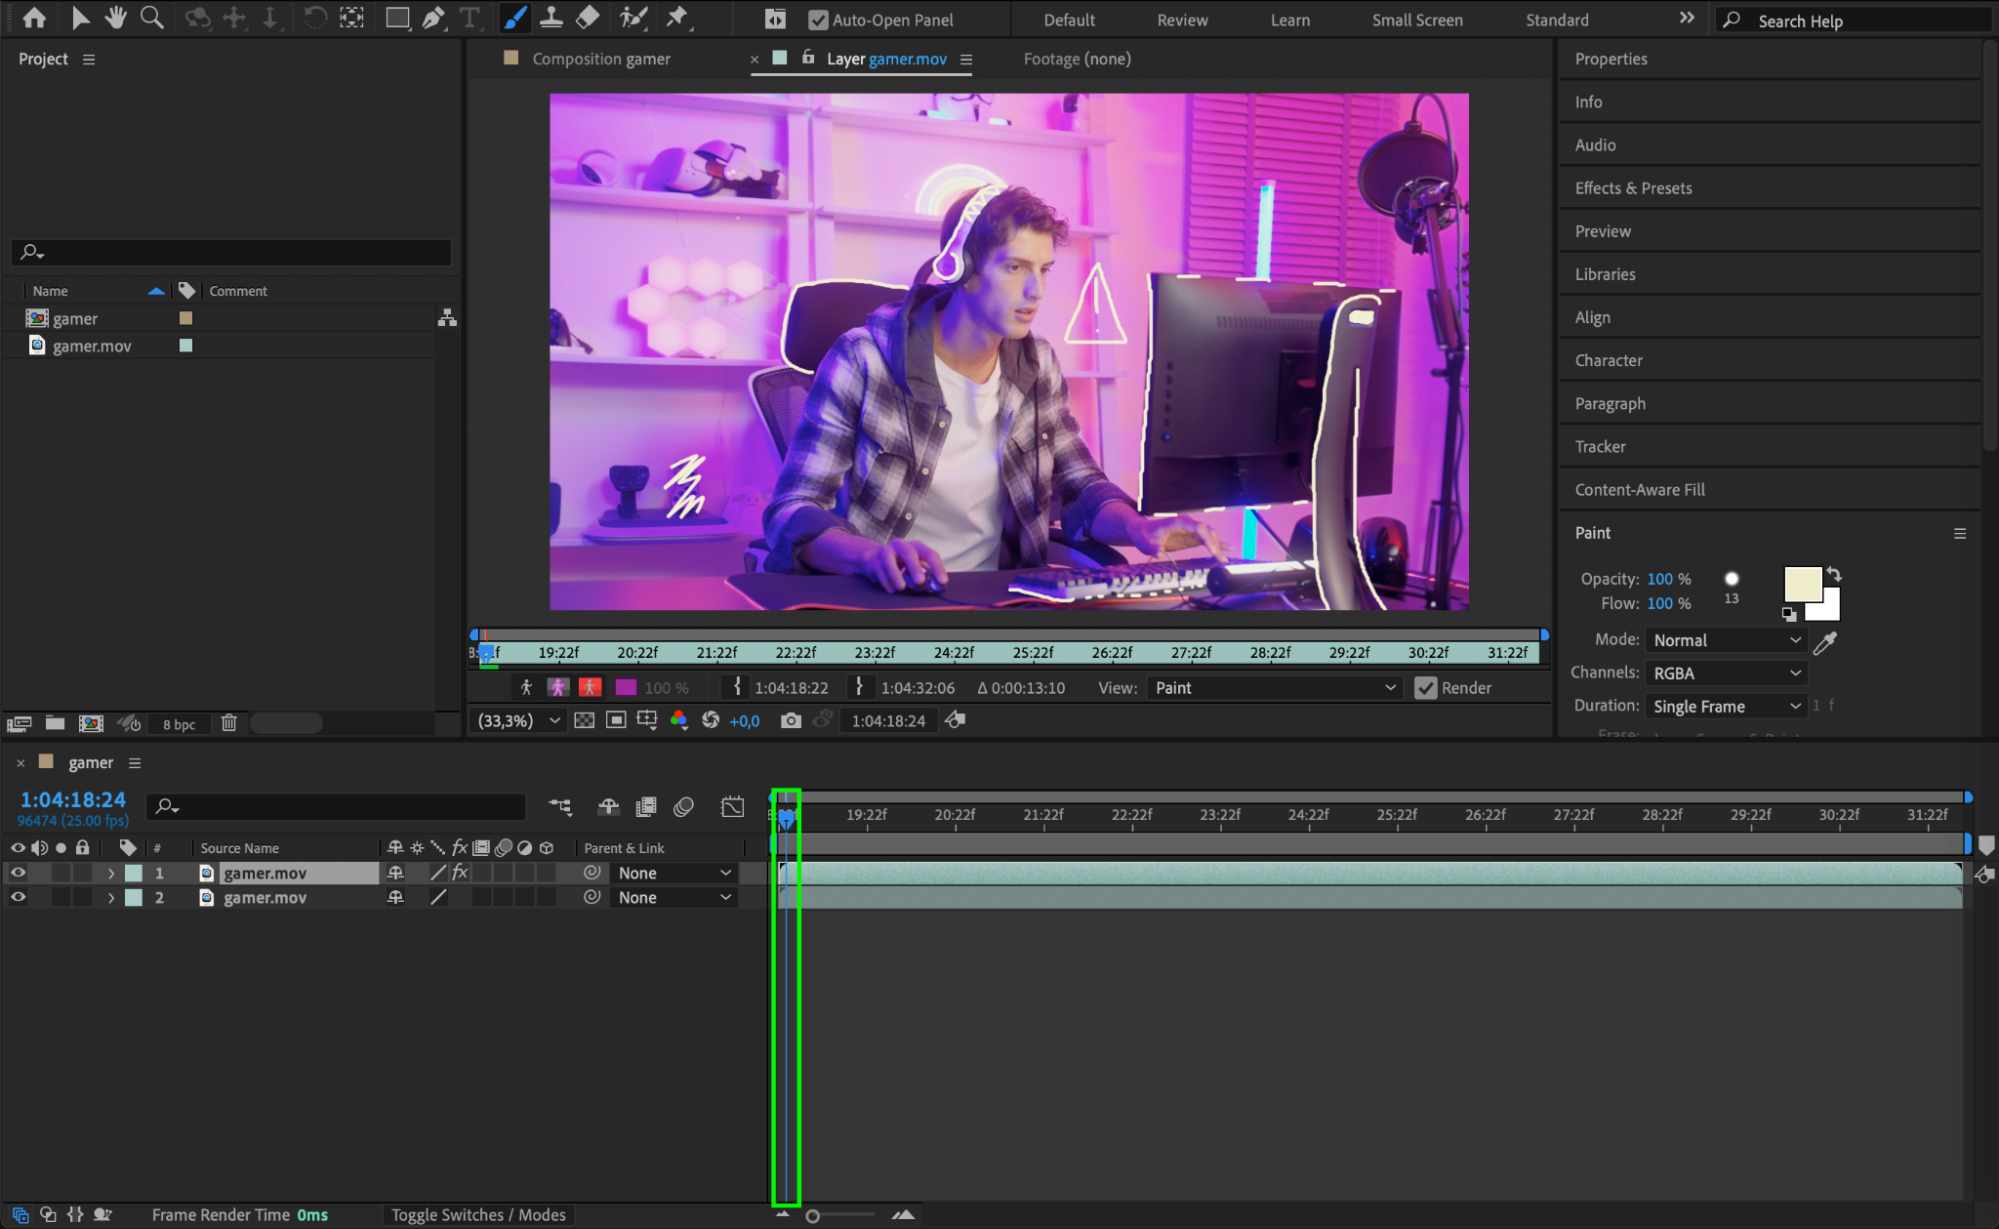Click the foreground paint color swatch
Screen dimensions: 1999x1229
(x=1802, y=584)
